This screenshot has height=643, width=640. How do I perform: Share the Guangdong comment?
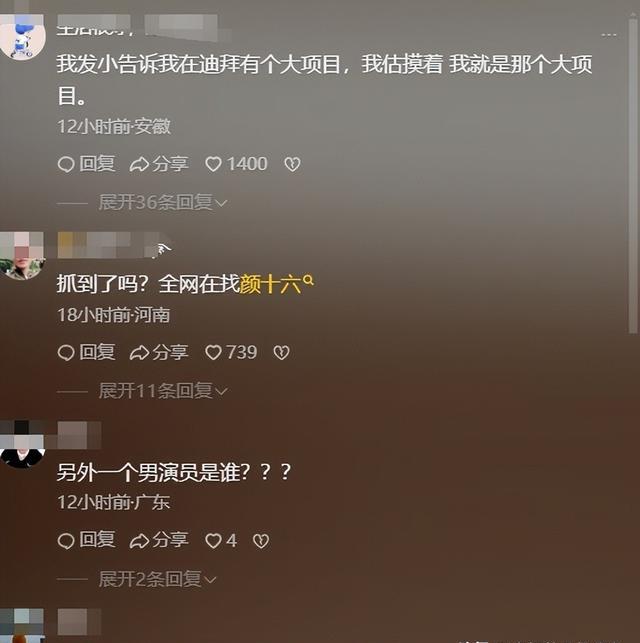[x=159, y=540]
